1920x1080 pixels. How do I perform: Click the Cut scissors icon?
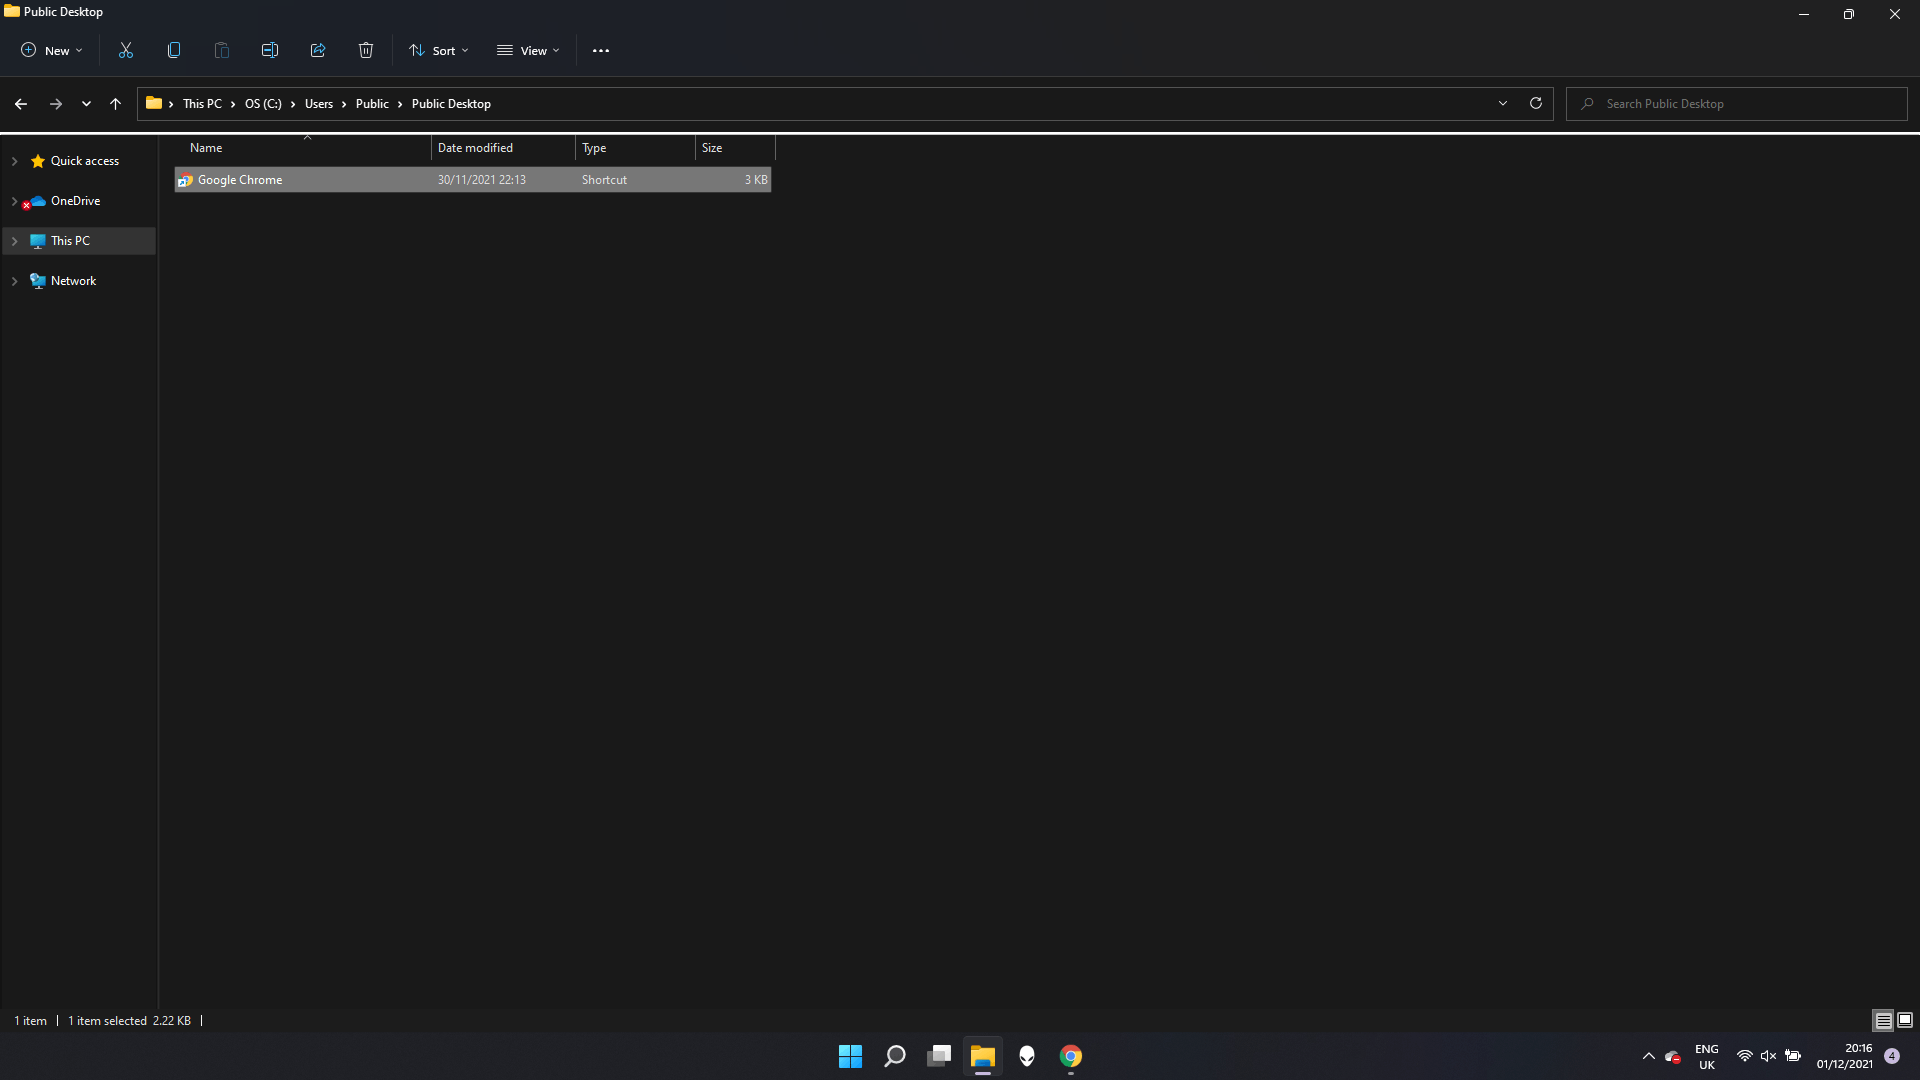tap(126, 50)
